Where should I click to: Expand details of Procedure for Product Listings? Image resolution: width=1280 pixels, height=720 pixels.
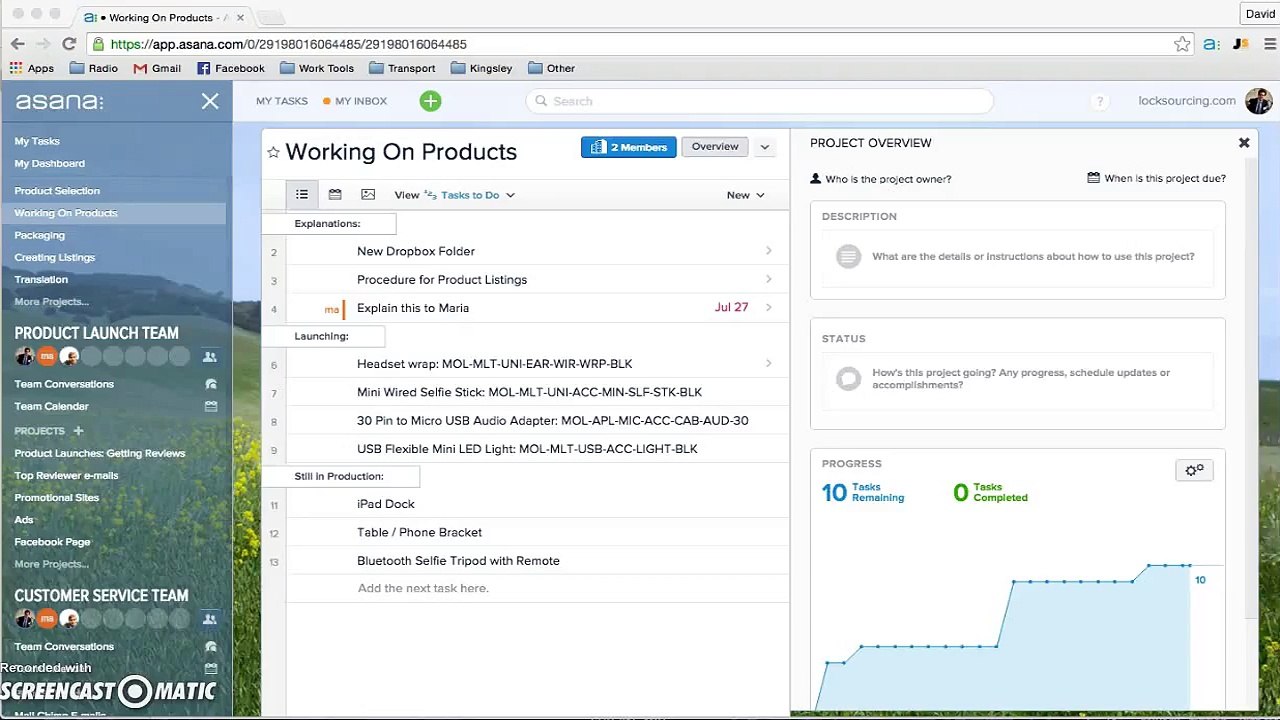tap(768, 279)
